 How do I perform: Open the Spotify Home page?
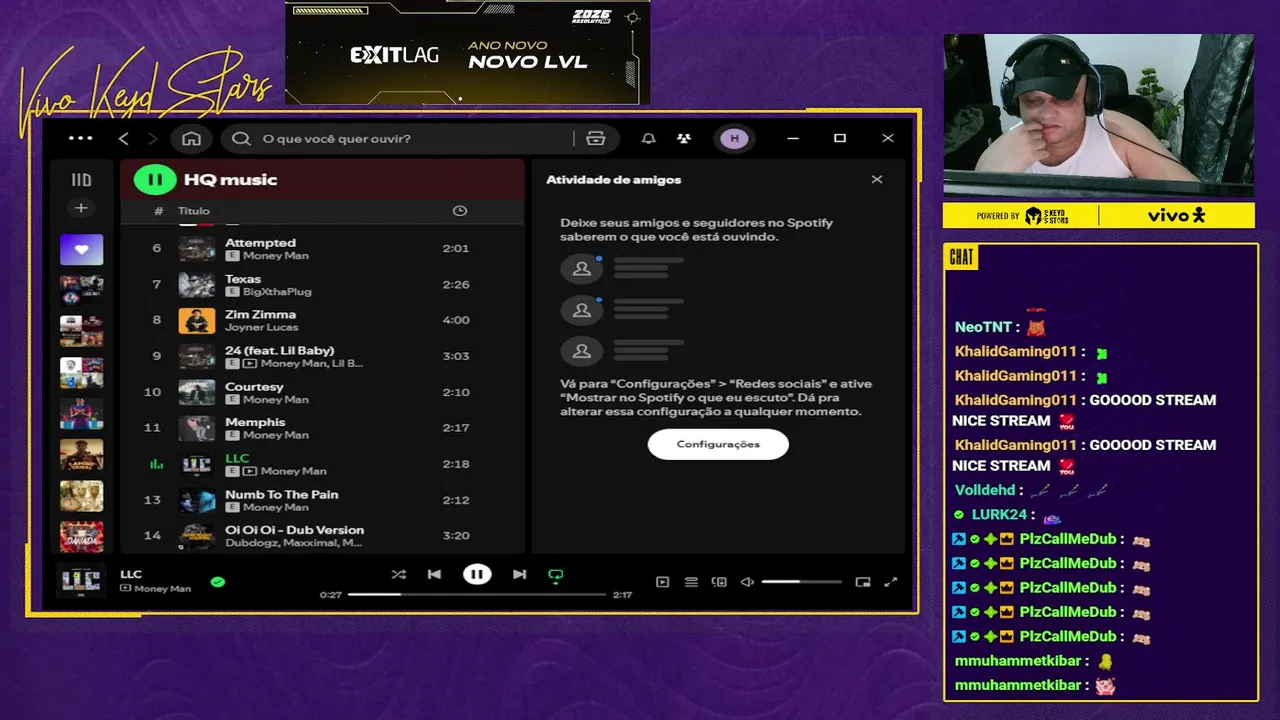coord(191,139)
